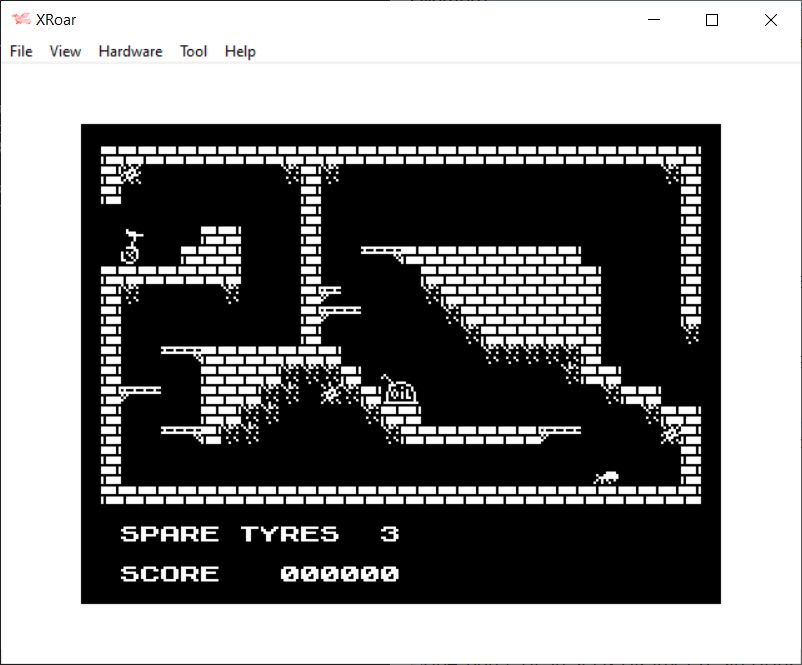The height and width of the screenshot is (665, 802).
Task: Open the Tool menu
Action: (193, 51)
